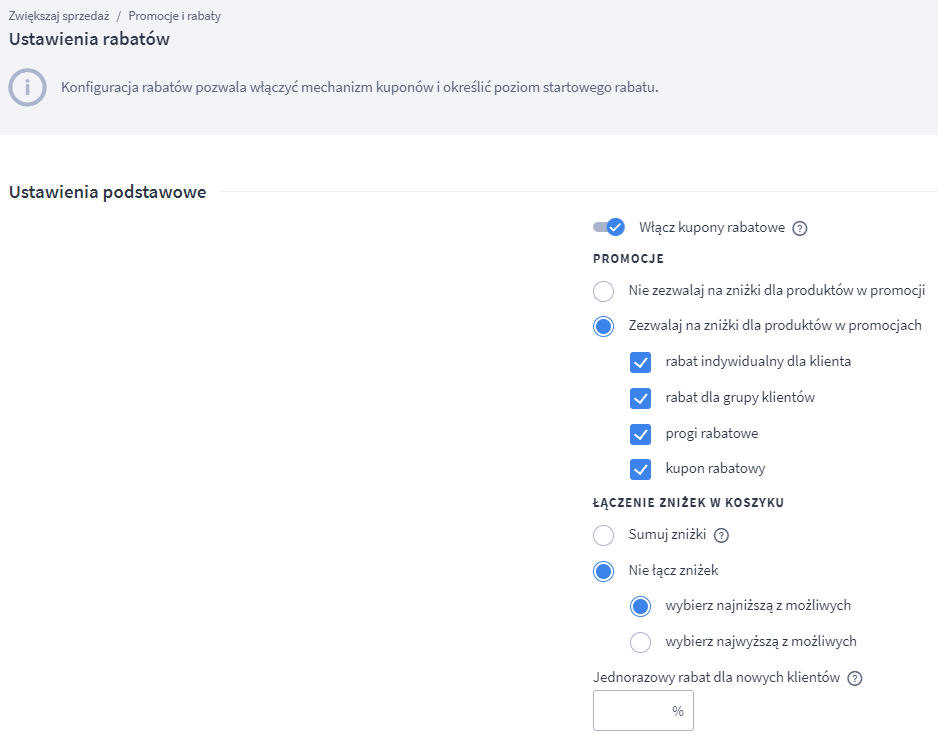Disable the progi rabatowe checkbox

pos(640,434)
